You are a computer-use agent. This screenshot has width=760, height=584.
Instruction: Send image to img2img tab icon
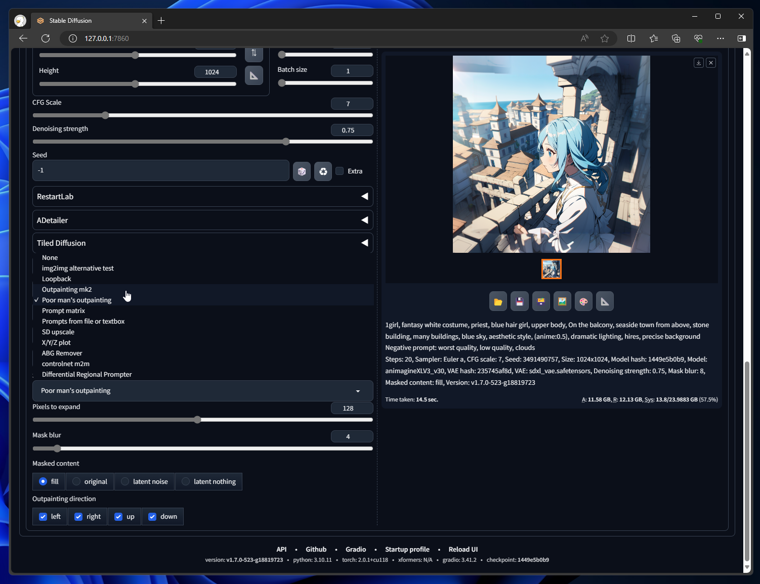pyautogui.click(x=562, y=301)
